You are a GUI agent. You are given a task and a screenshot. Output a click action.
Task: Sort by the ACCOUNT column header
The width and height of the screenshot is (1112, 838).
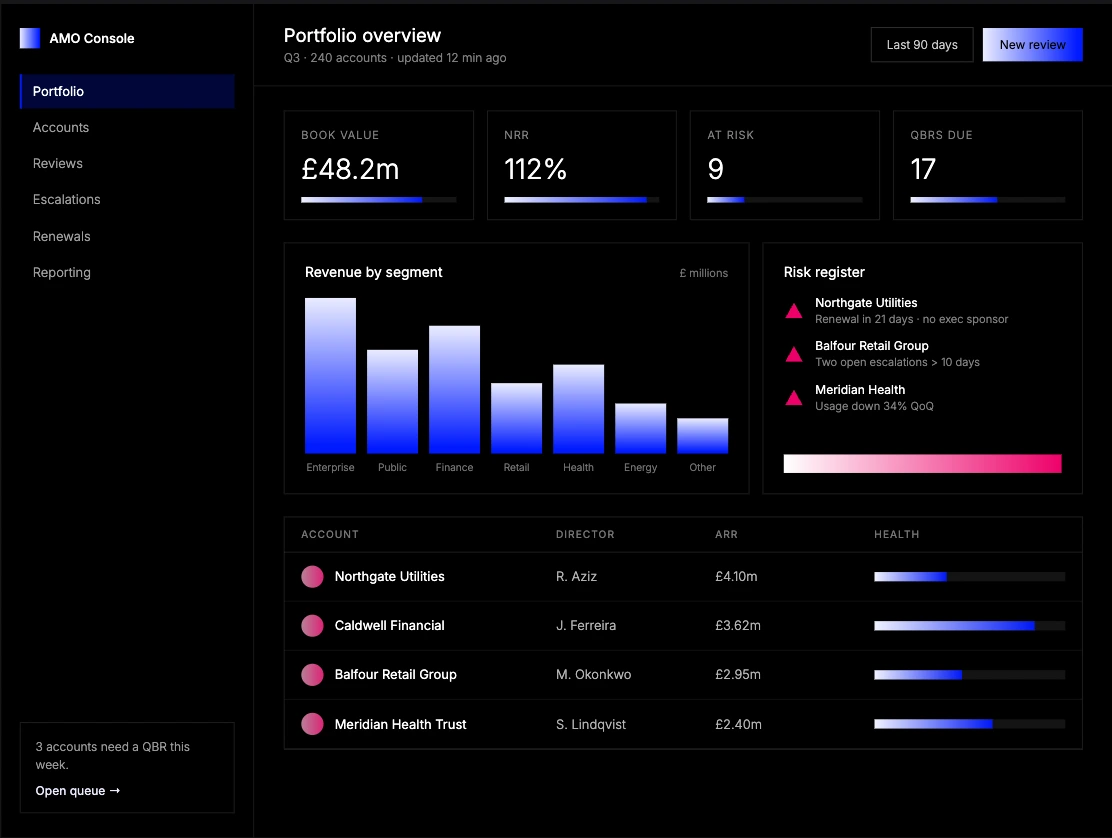[x=330, y=535]
